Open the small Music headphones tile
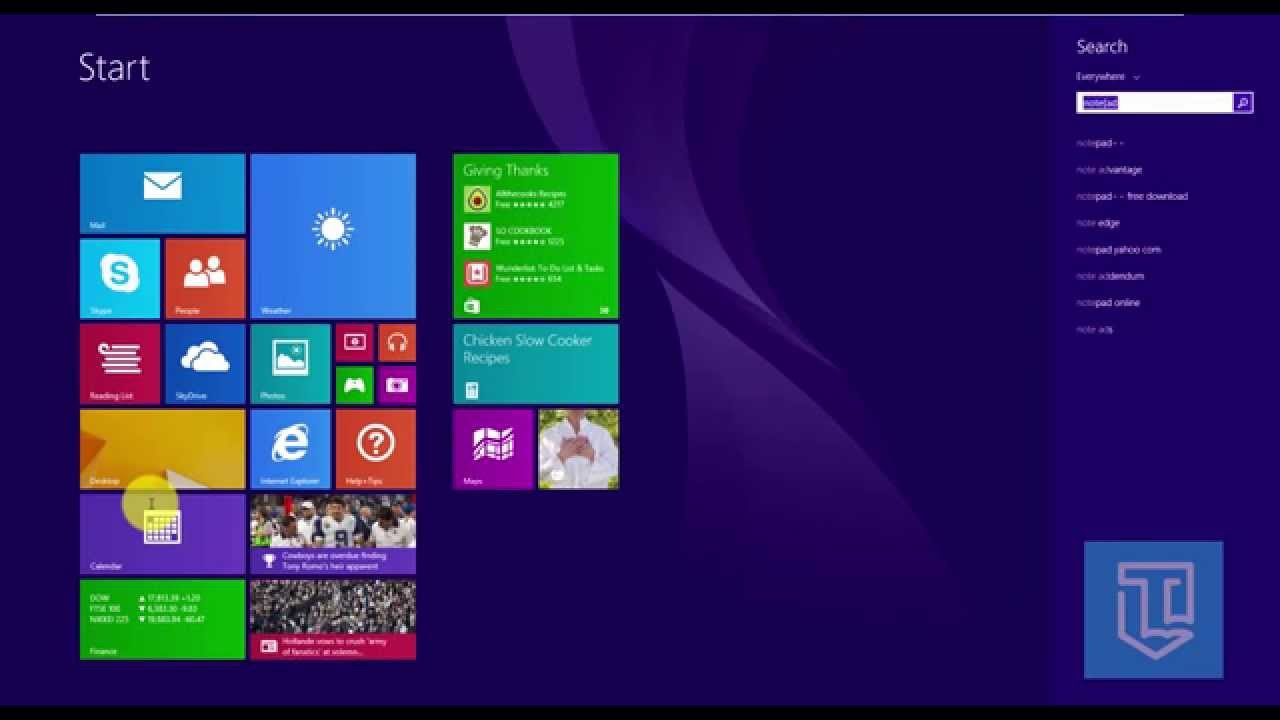The width and height of the screenshot is (1280, 720). point(397,342)
